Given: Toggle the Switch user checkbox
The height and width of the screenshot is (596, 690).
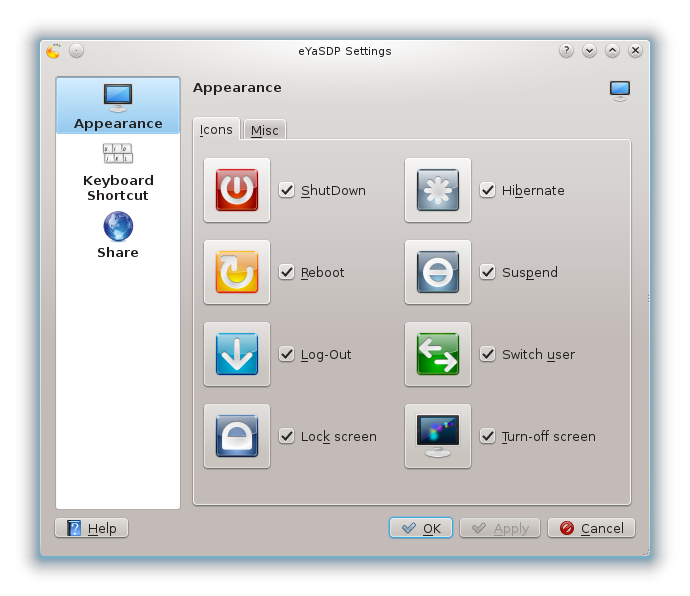Looking at the screenshot, I should tap(488, 354).
